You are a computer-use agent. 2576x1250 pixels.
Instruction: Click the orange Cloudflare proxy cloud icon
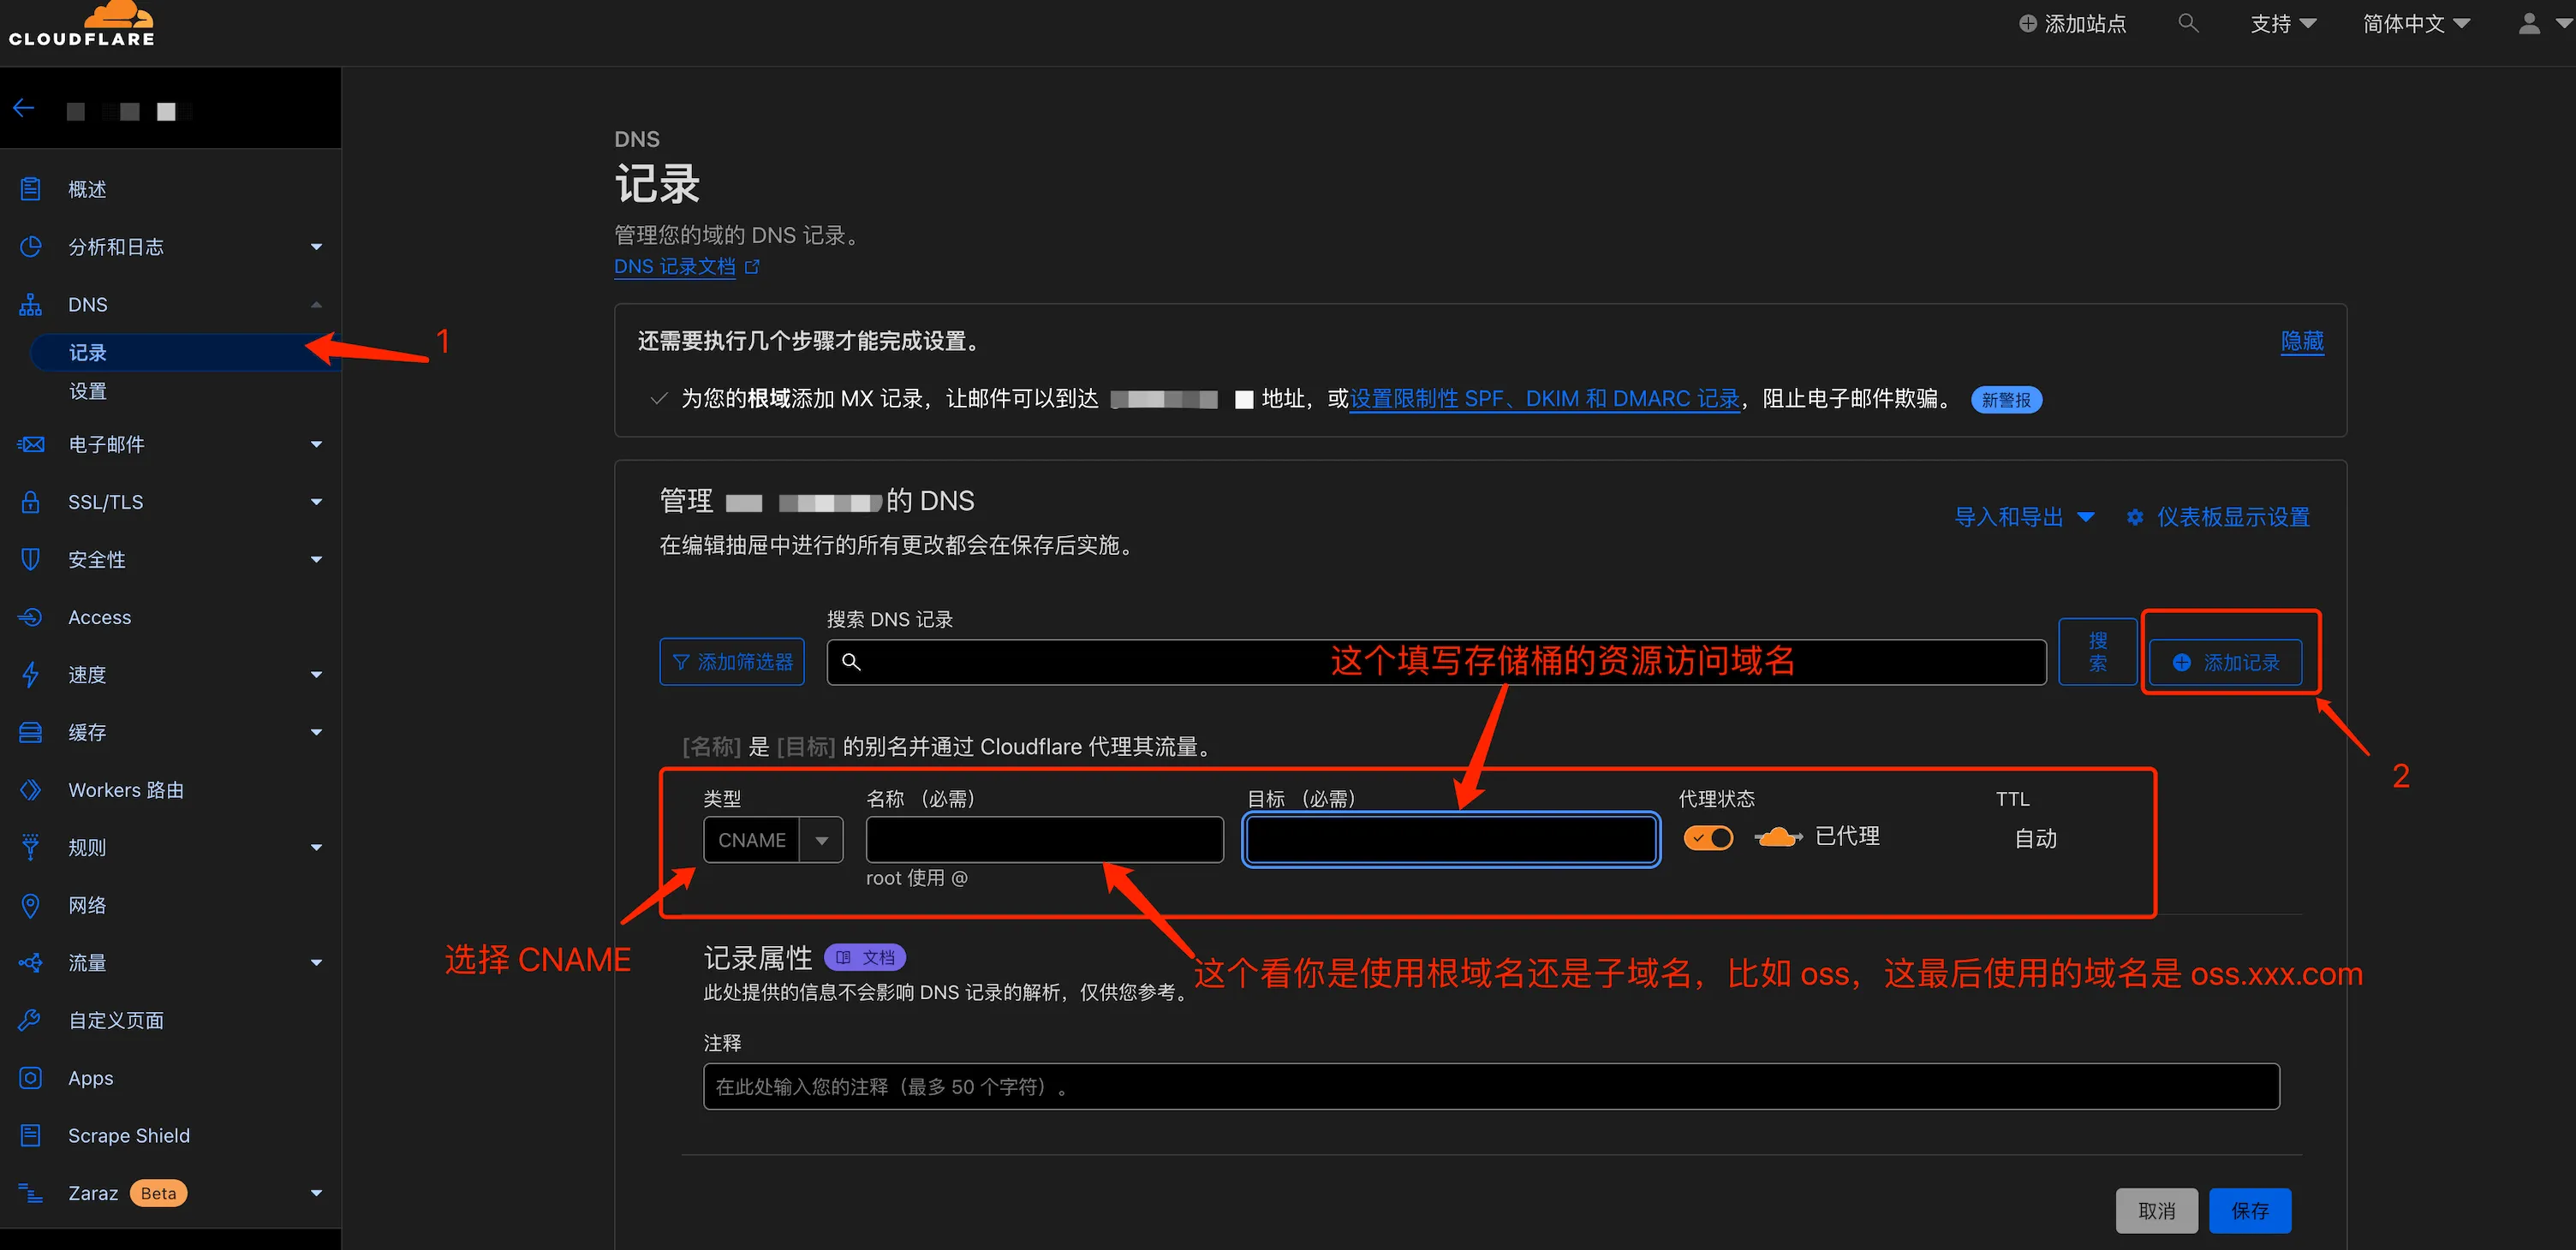click(x=1778, y=837)
